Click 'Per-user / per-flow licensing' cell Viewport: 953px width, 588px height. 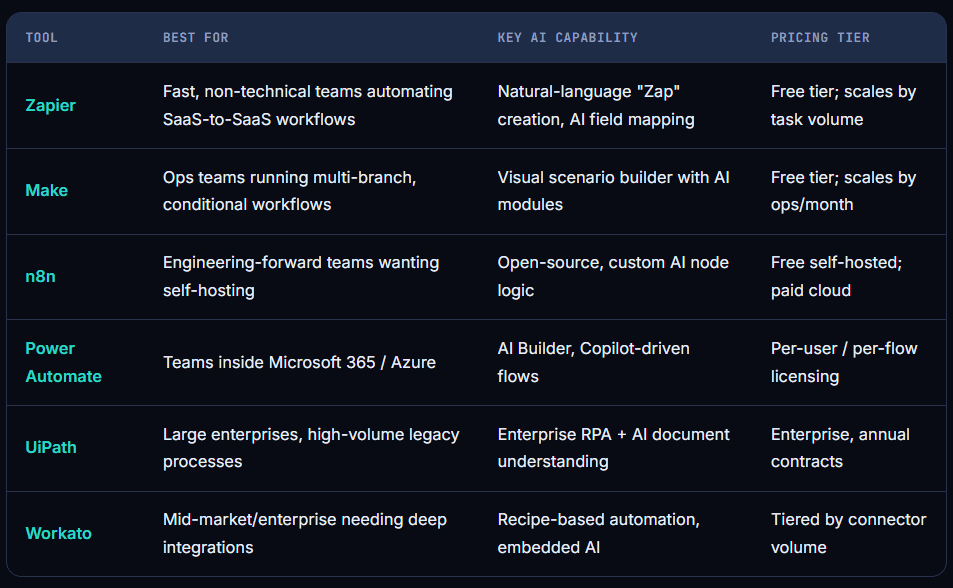844,362
